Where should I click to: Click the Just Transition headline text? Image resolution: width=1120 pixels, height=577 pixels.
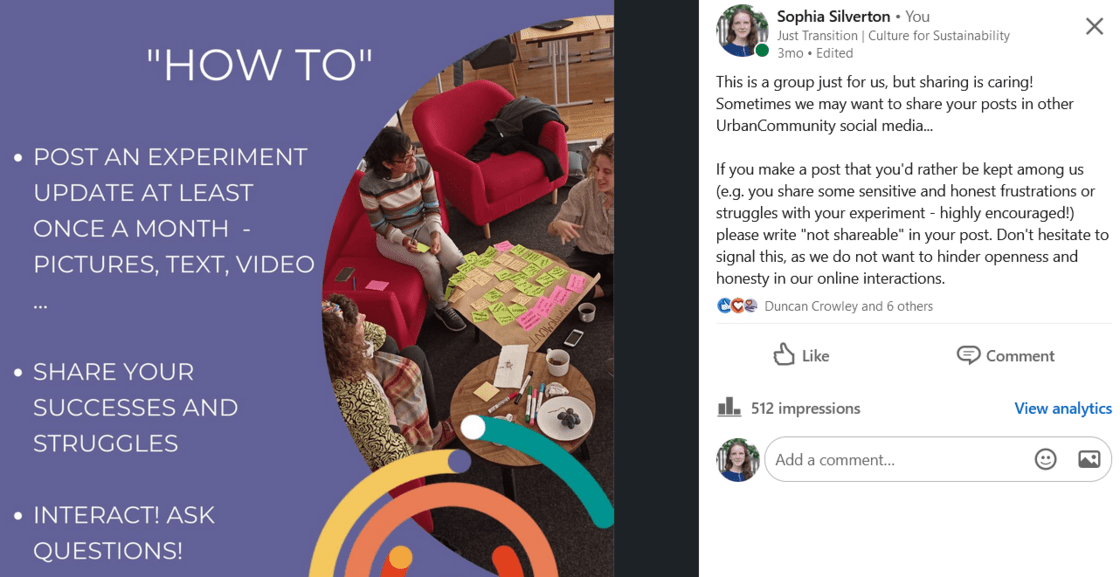pos(894,36)
